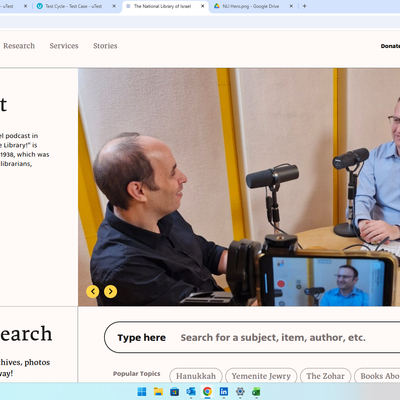Image resolution: width=400 pixels, height=400 pixels.
Task: Select the Yemenite Jewry popular topic
Action: click(261, 376)
